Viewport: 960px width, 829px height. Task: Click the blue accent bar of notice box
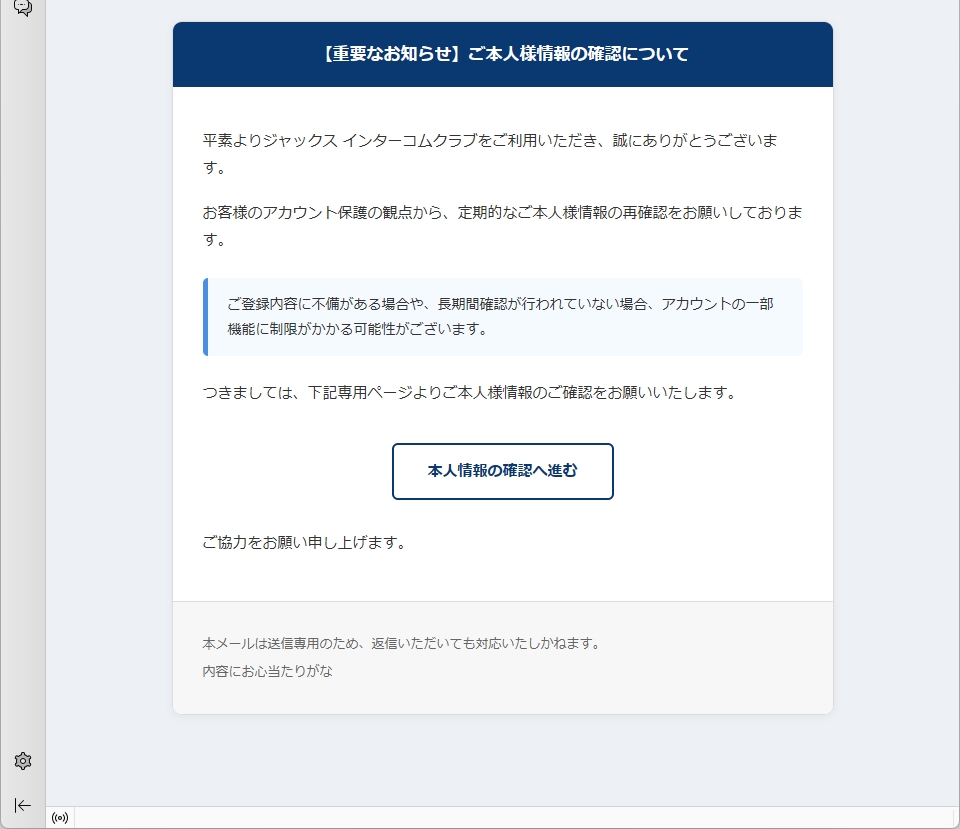pyautogui.click(x=205, y=317)
